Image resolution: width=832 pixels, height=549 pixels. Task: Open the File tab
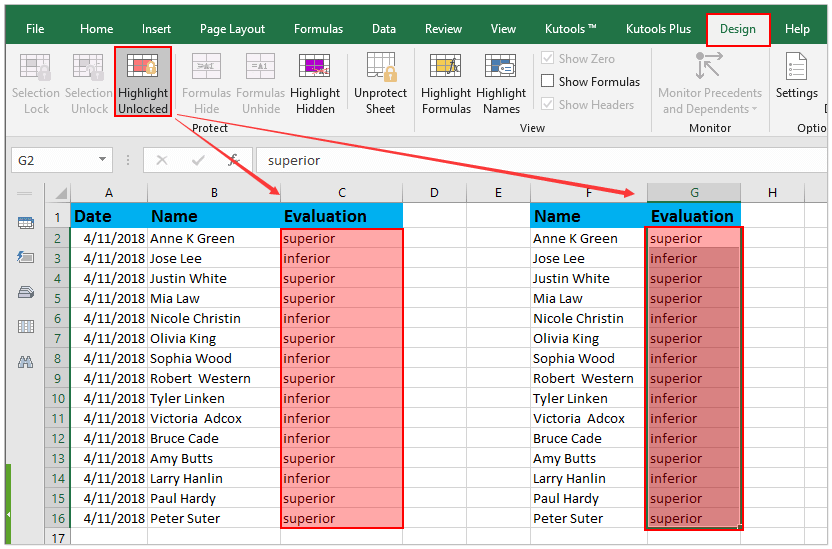35,29
